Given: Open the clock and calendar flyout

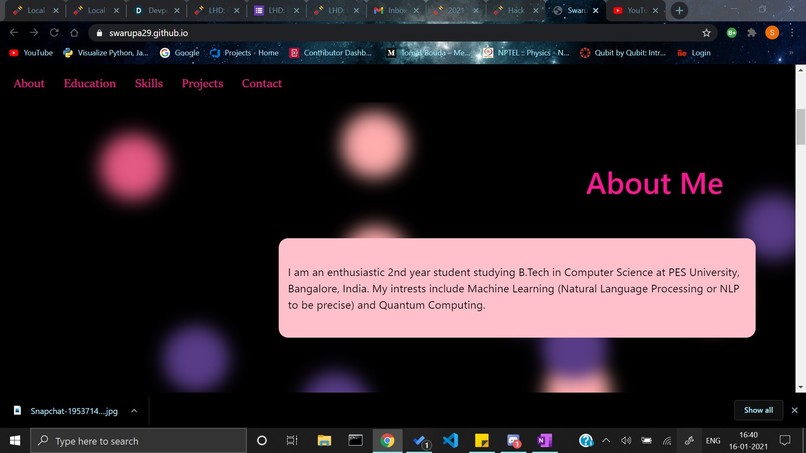Looking at the screenshot, I should pos(748,441).
